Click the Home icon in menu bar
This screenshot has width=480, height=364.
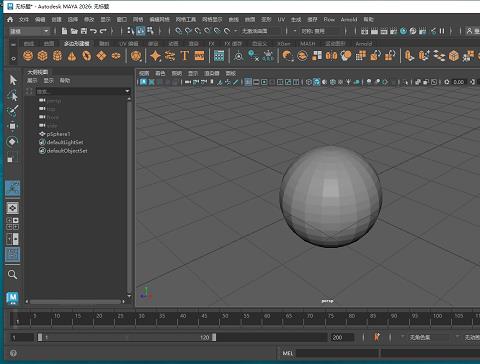click(x=10, y=19)
